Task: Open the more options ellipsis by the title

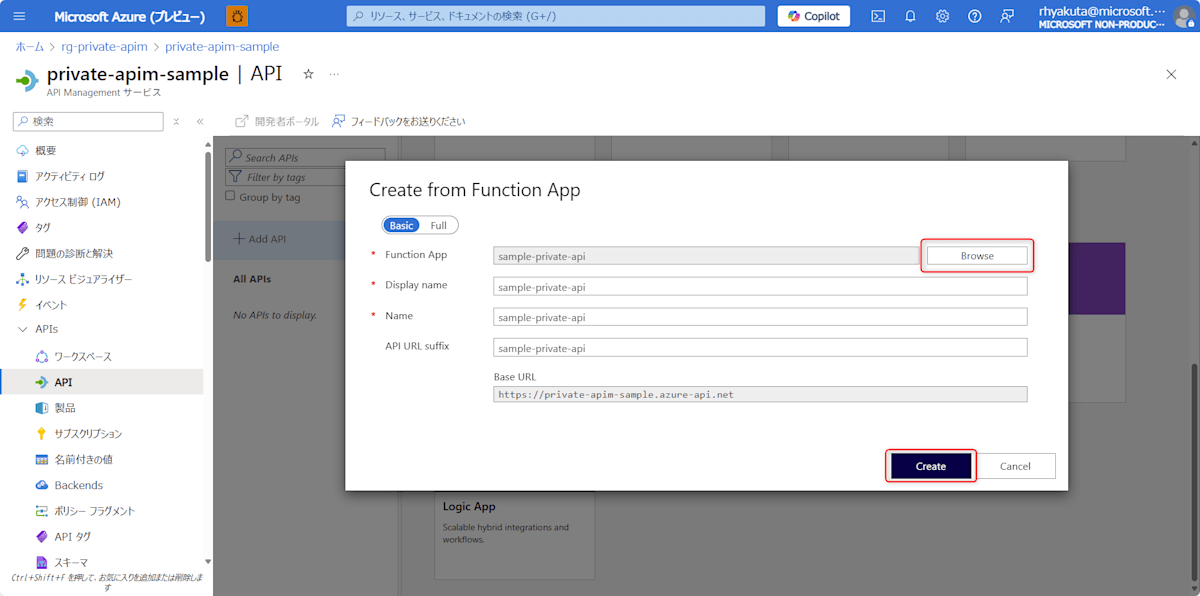Action: pos(334,74)
